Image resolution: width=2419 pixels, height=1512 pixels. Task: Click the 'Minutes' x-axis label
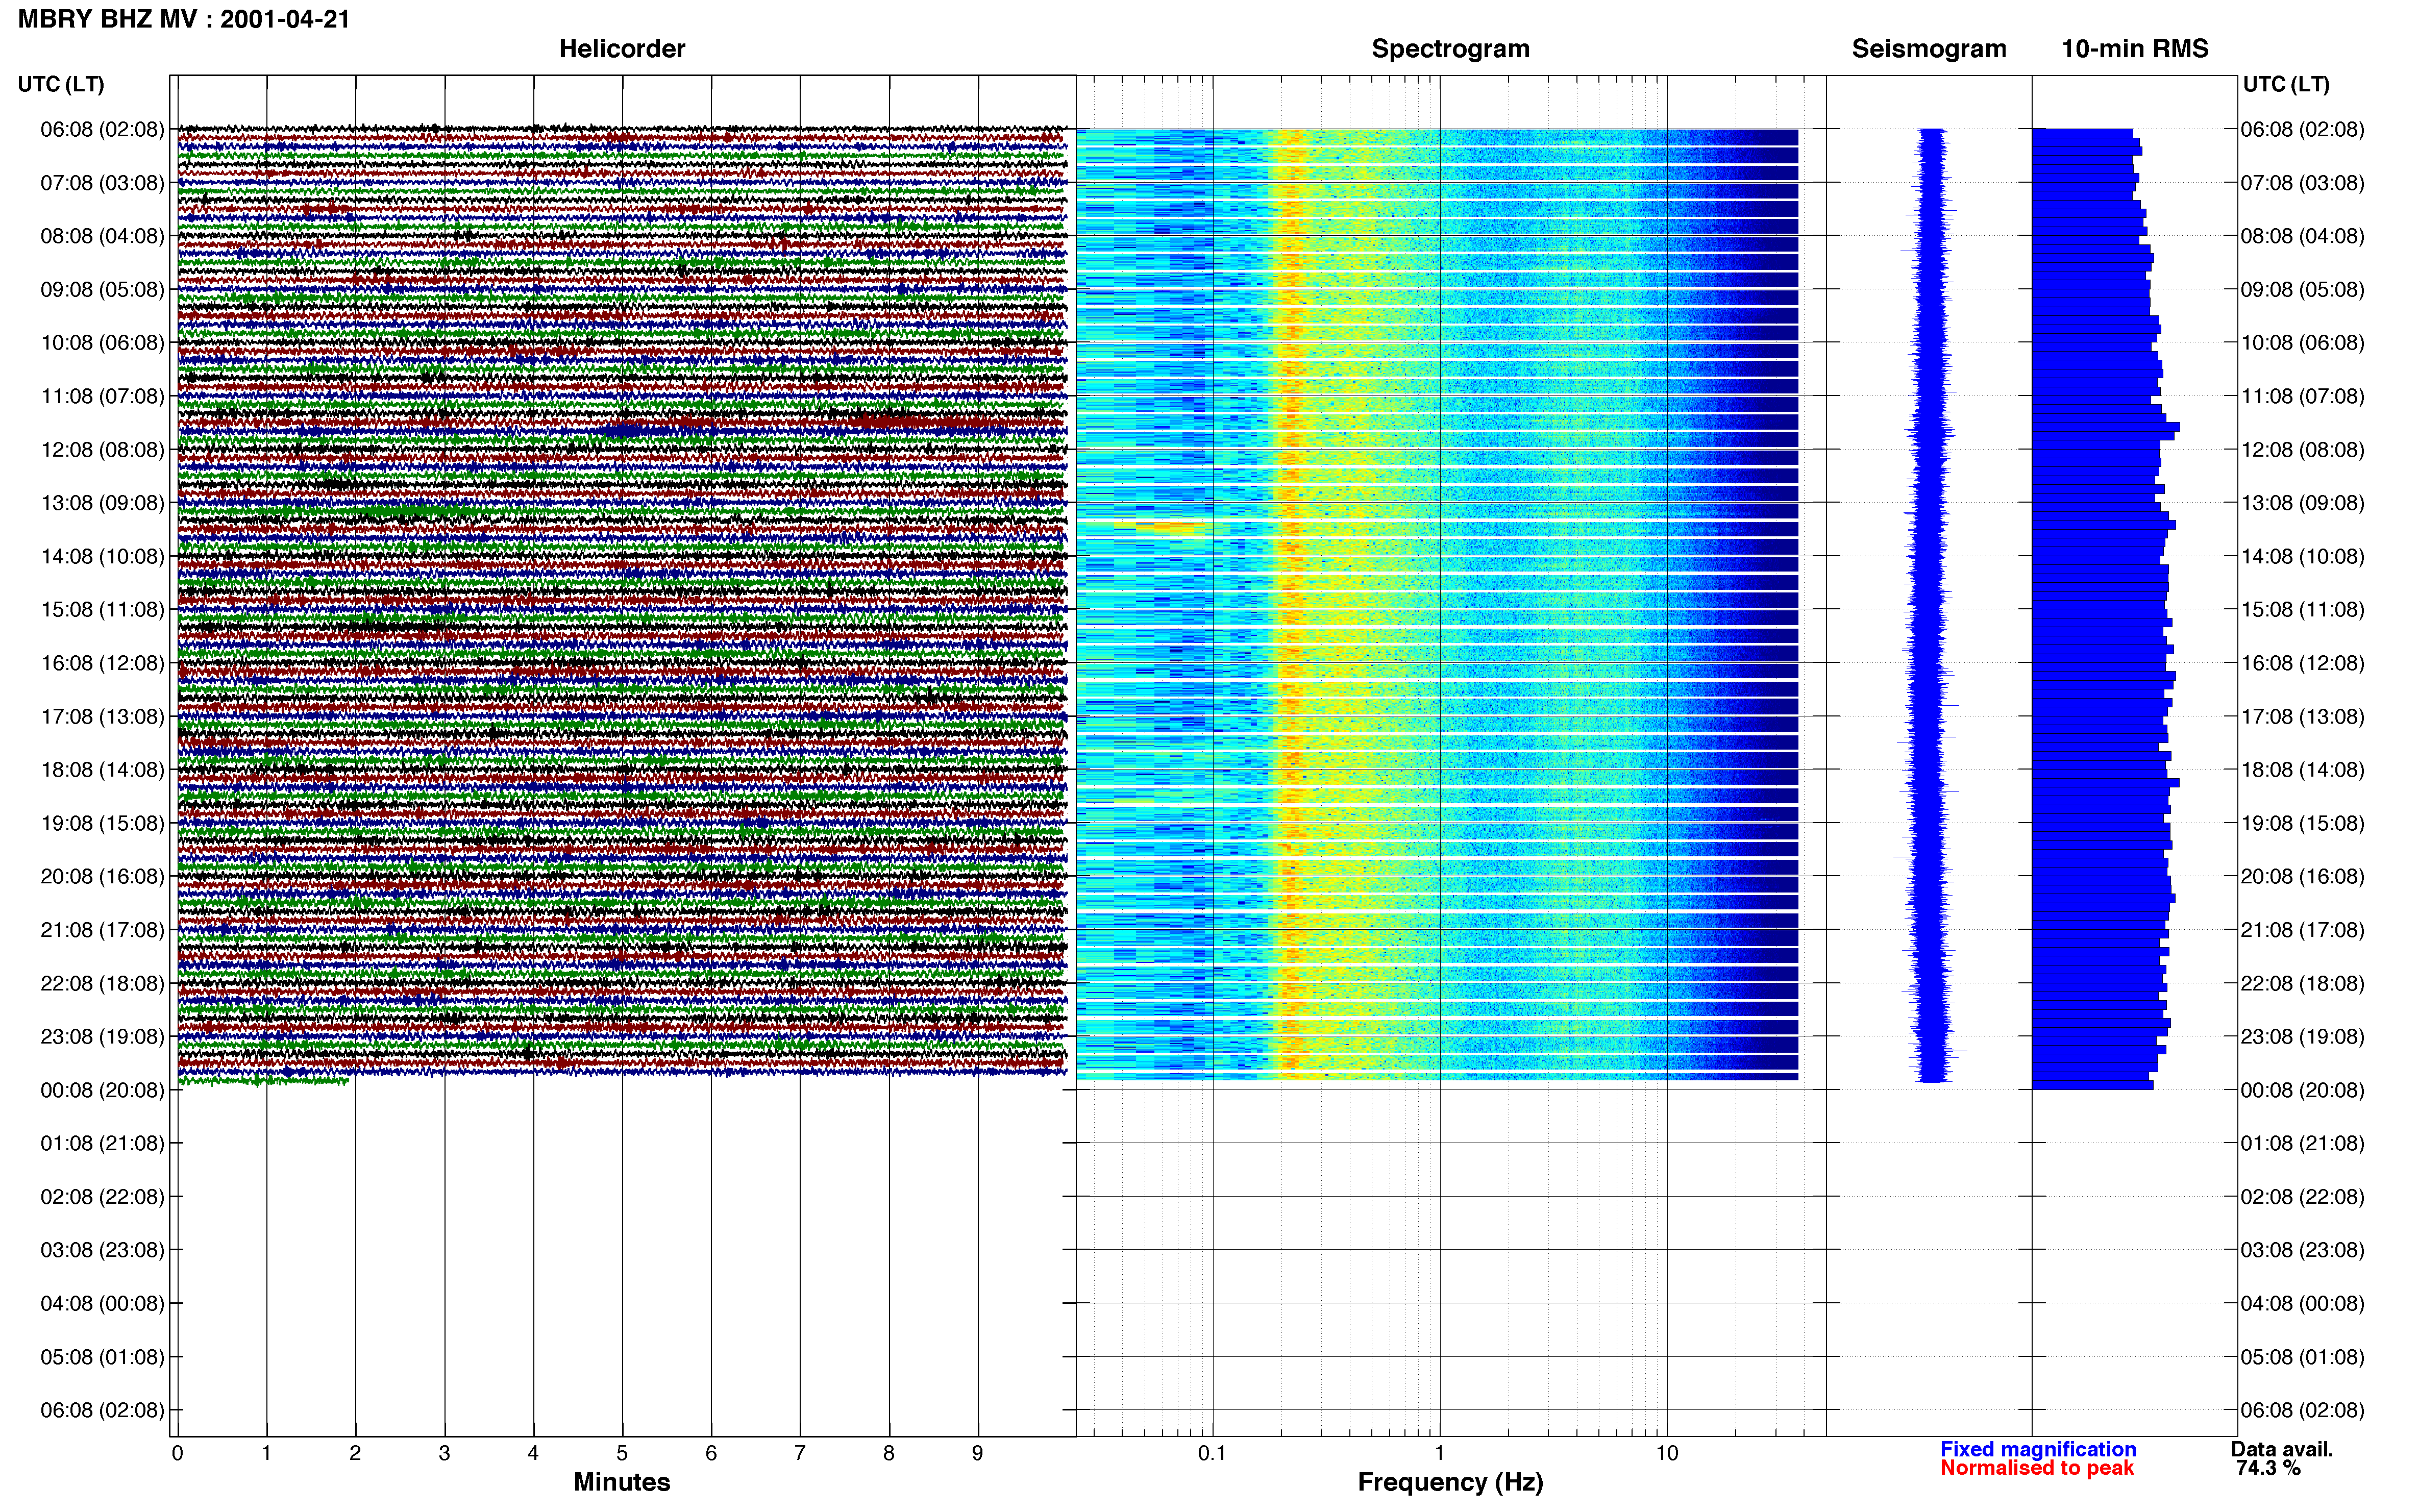[x=622, y=1482]
